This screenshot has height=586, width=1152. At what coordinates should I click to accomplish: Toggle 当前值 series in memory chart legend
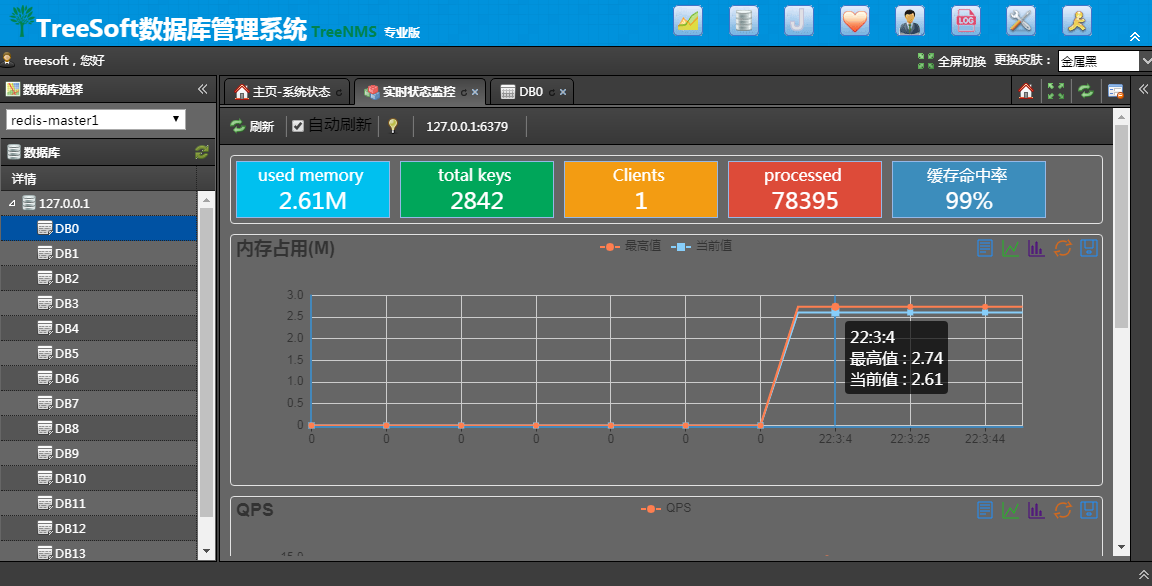pos(702,247)
